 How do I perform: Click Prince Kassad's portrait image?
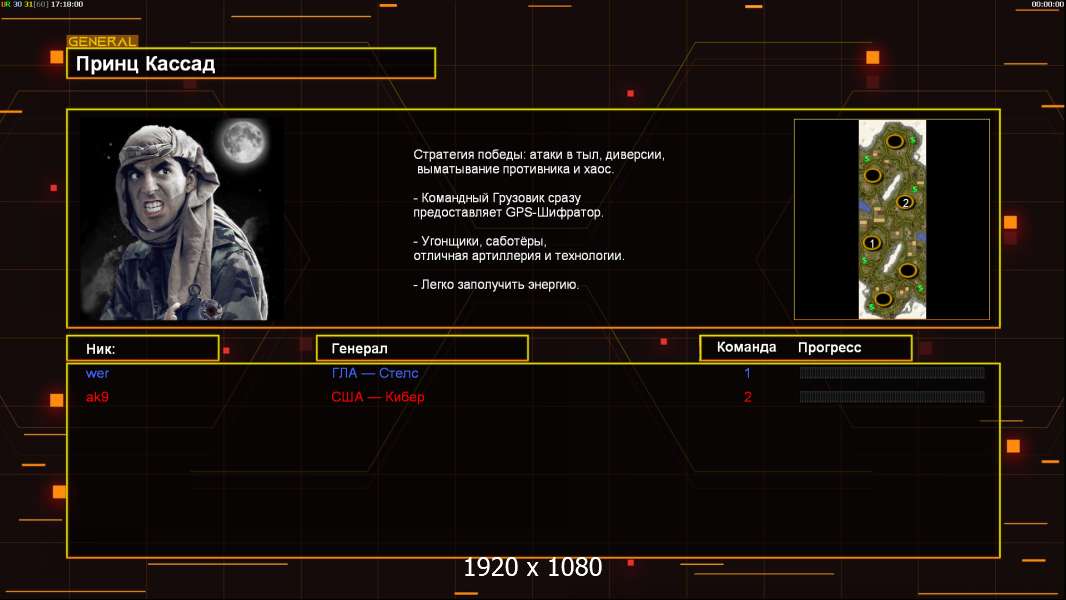(x=180, y=219)
